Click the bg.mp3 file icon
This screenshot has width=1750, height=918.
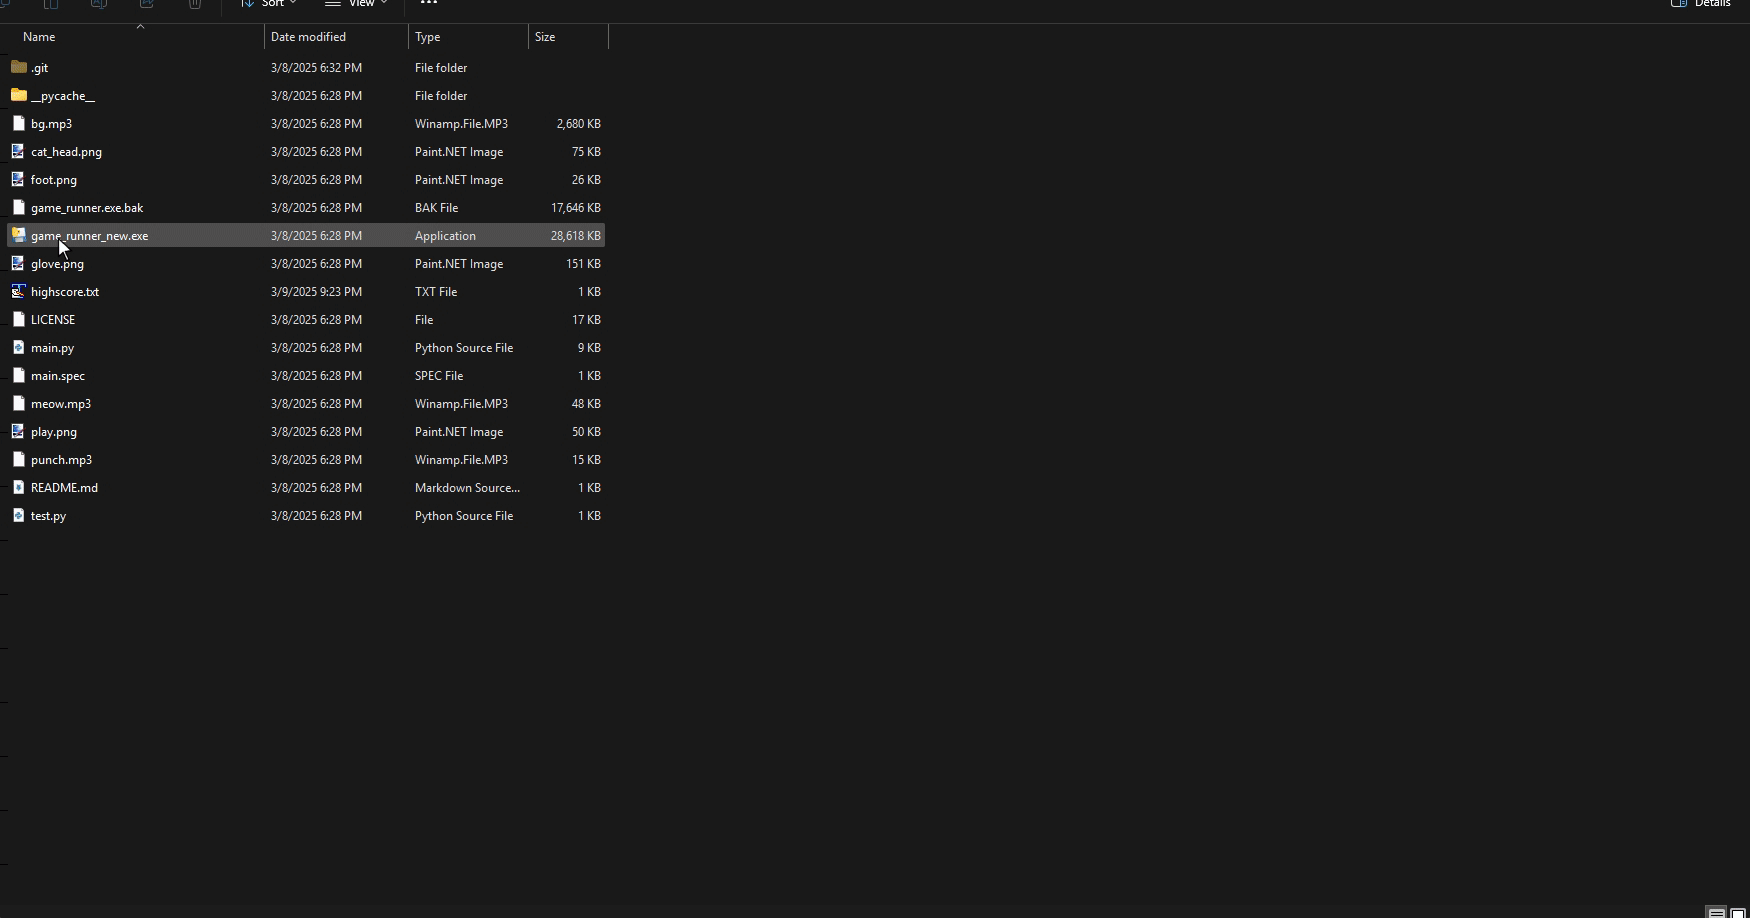tap(19, 123)
